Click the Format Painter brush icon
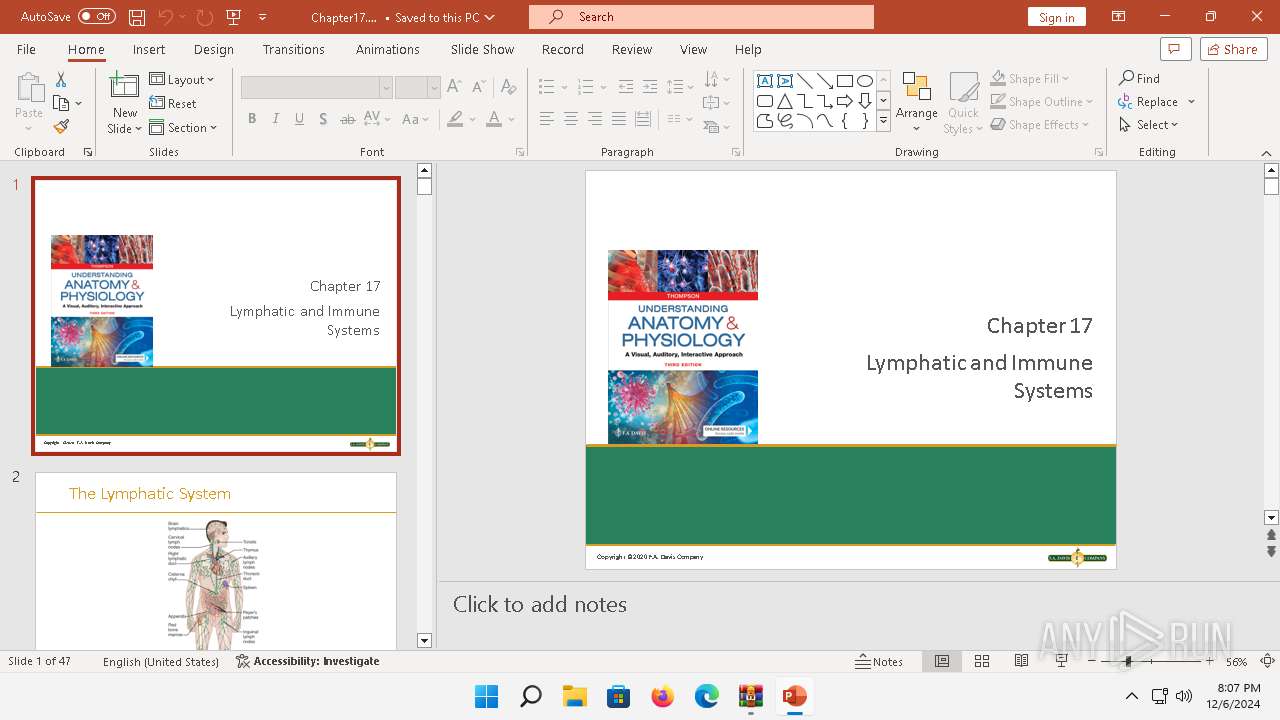The image size is (1280, 720). point(61,127)
